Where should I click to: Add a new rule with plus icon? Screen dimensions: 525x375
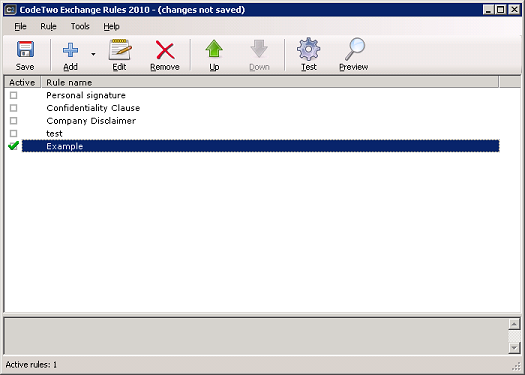(x=70, y=55)
